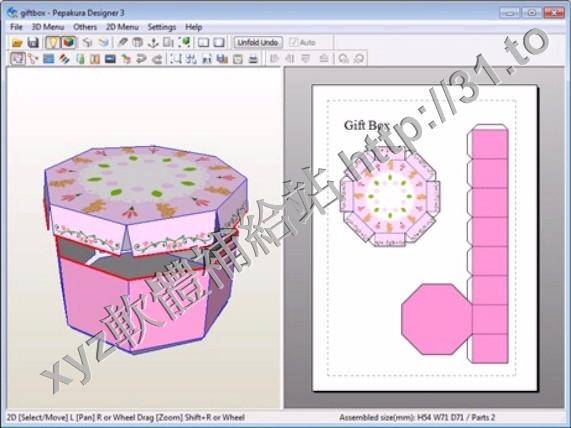Image resolution: width=571 pixels, height=428 pixels.
Task: Select the patterned octagonal lid part
Action: point(390,197)
